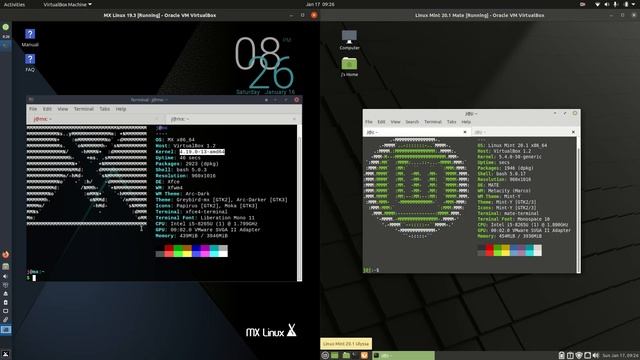640x360 pixels.
Task: Open the View menu in MX terminal
Action: point(62,109)
